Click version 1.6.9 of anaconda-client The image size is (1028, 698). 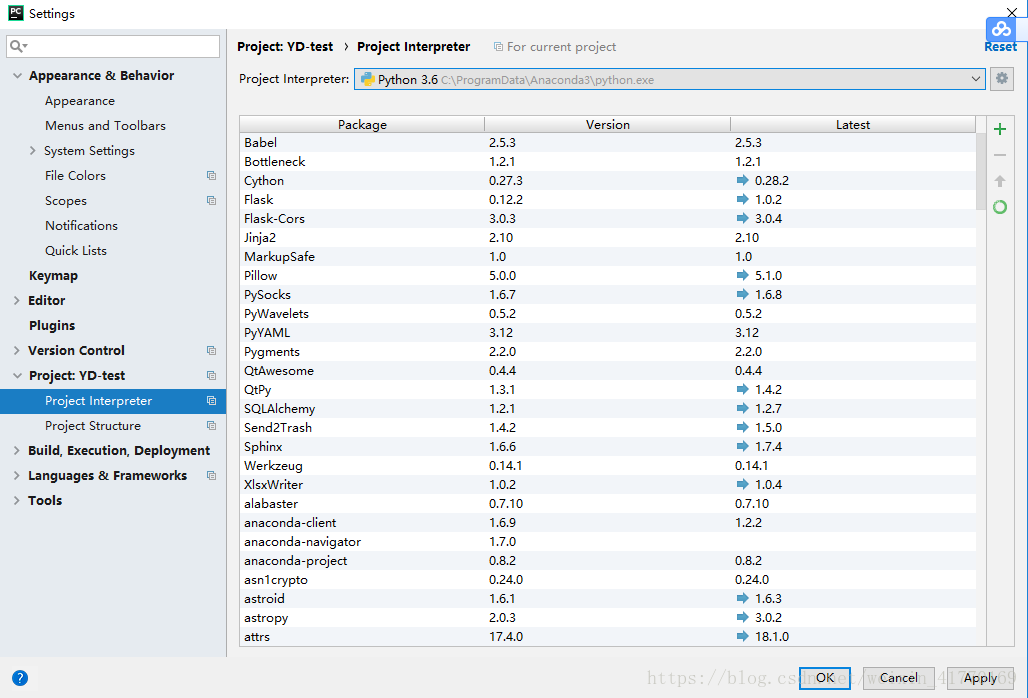pyautogui.click(x=502, y=522)
